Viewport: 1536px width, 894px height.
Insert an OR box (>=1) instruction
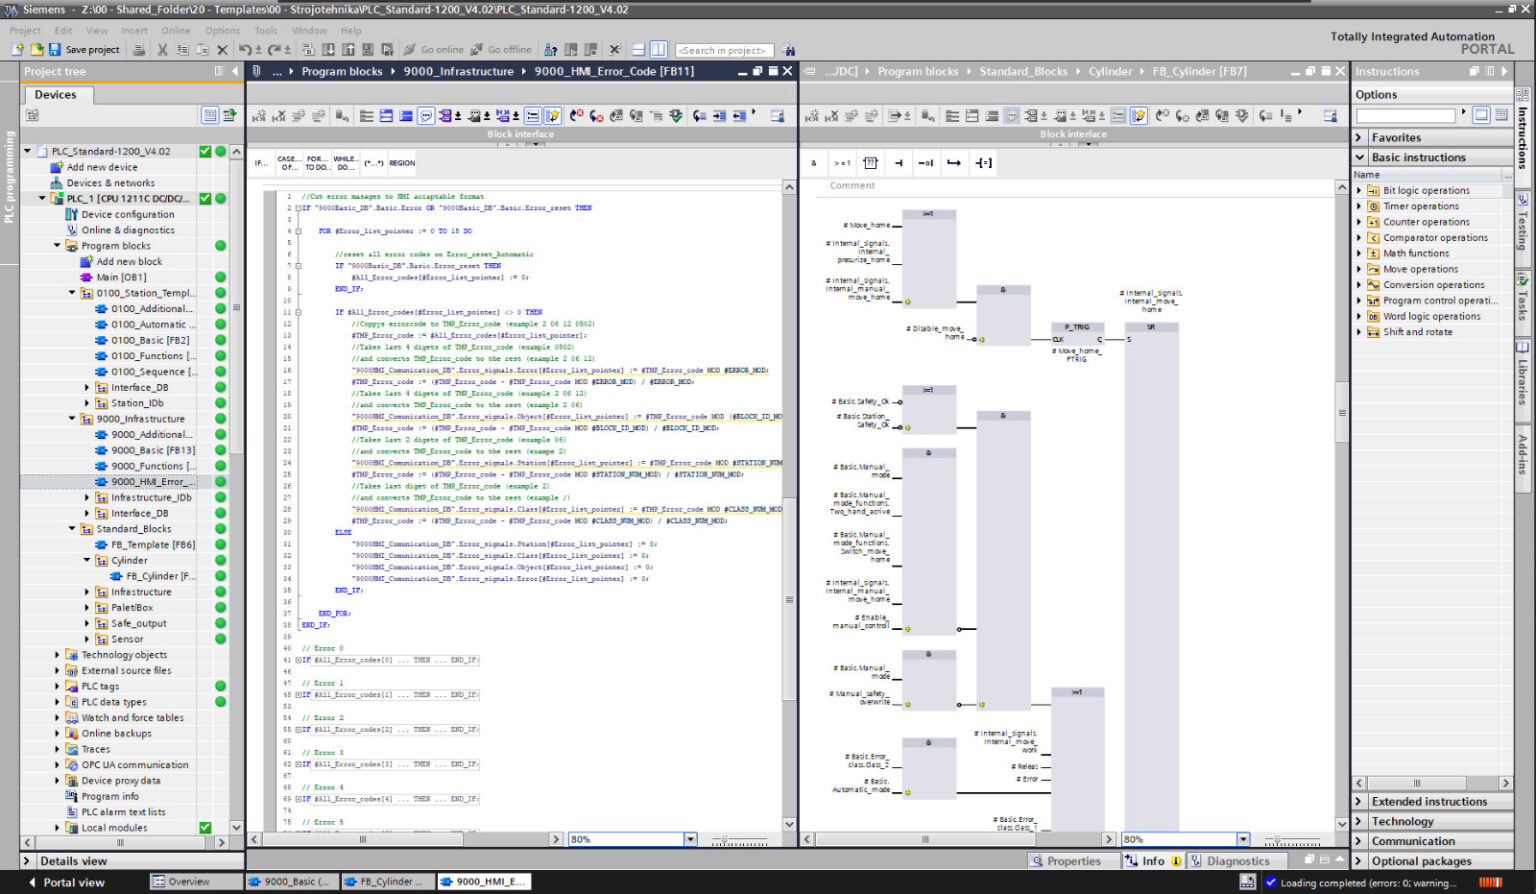(842, 163)
